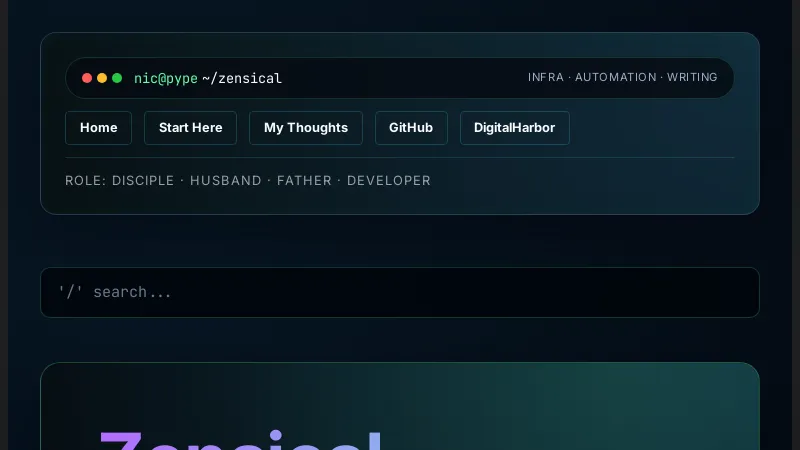The width and height of the screenshot is (800, 450).
Task: Visit the GitHub link
Action: coord(410,128)
